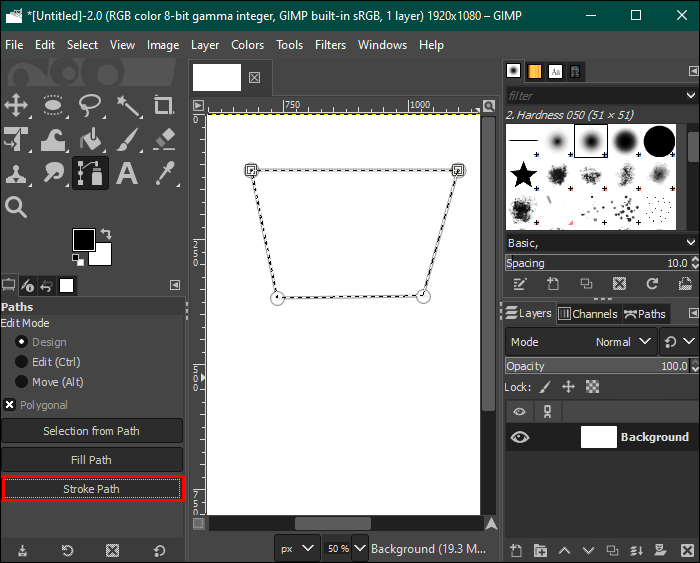
Task: Select the Zoom magnifier tool
Action: point(17,207)
